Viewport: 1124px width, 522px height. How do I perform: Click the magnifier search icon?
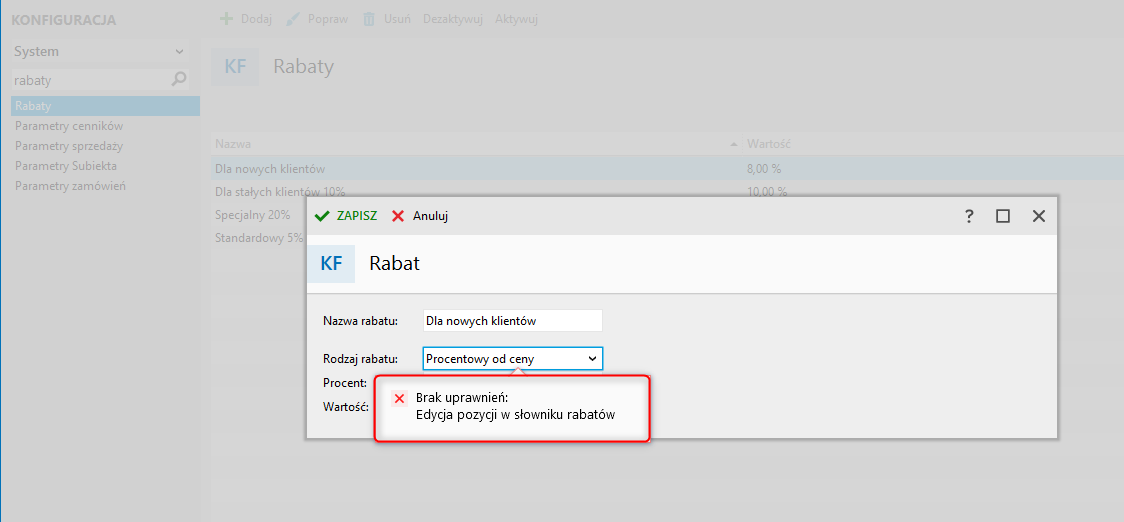click(x=179, y=80)
